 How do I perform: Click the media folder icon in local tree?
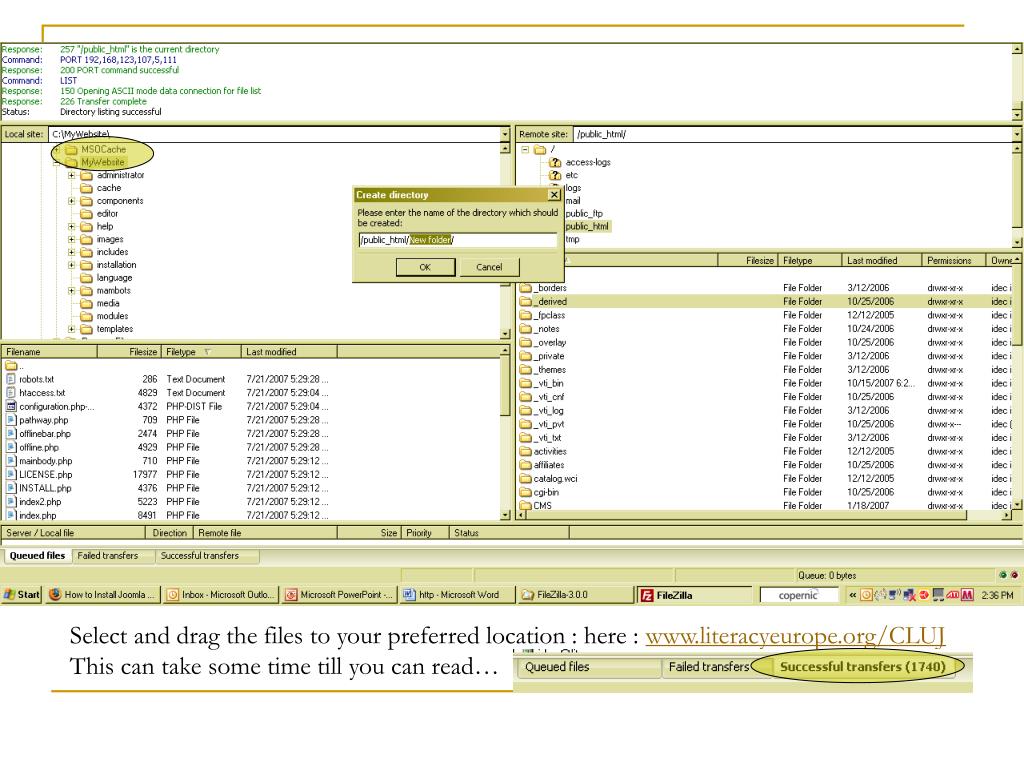(86, 303)
